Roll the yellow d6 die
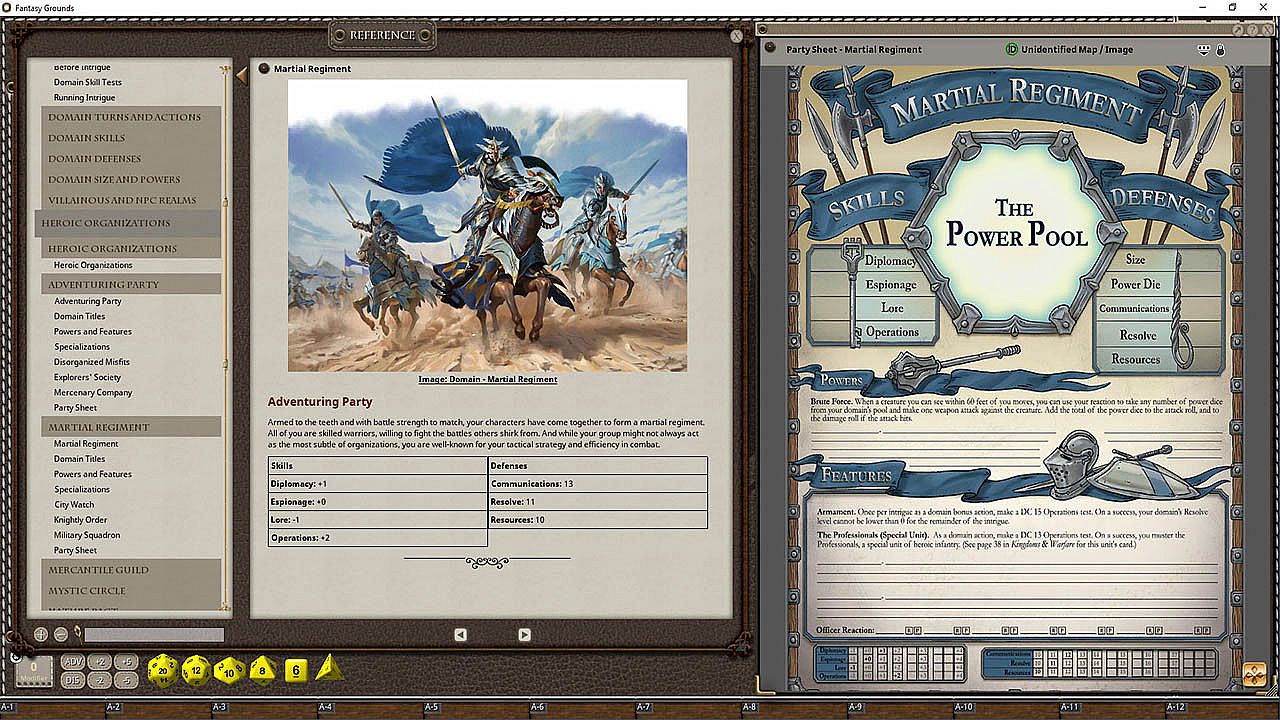The width and height of the screenshot is (1280, 720). [x=295, y=670]
